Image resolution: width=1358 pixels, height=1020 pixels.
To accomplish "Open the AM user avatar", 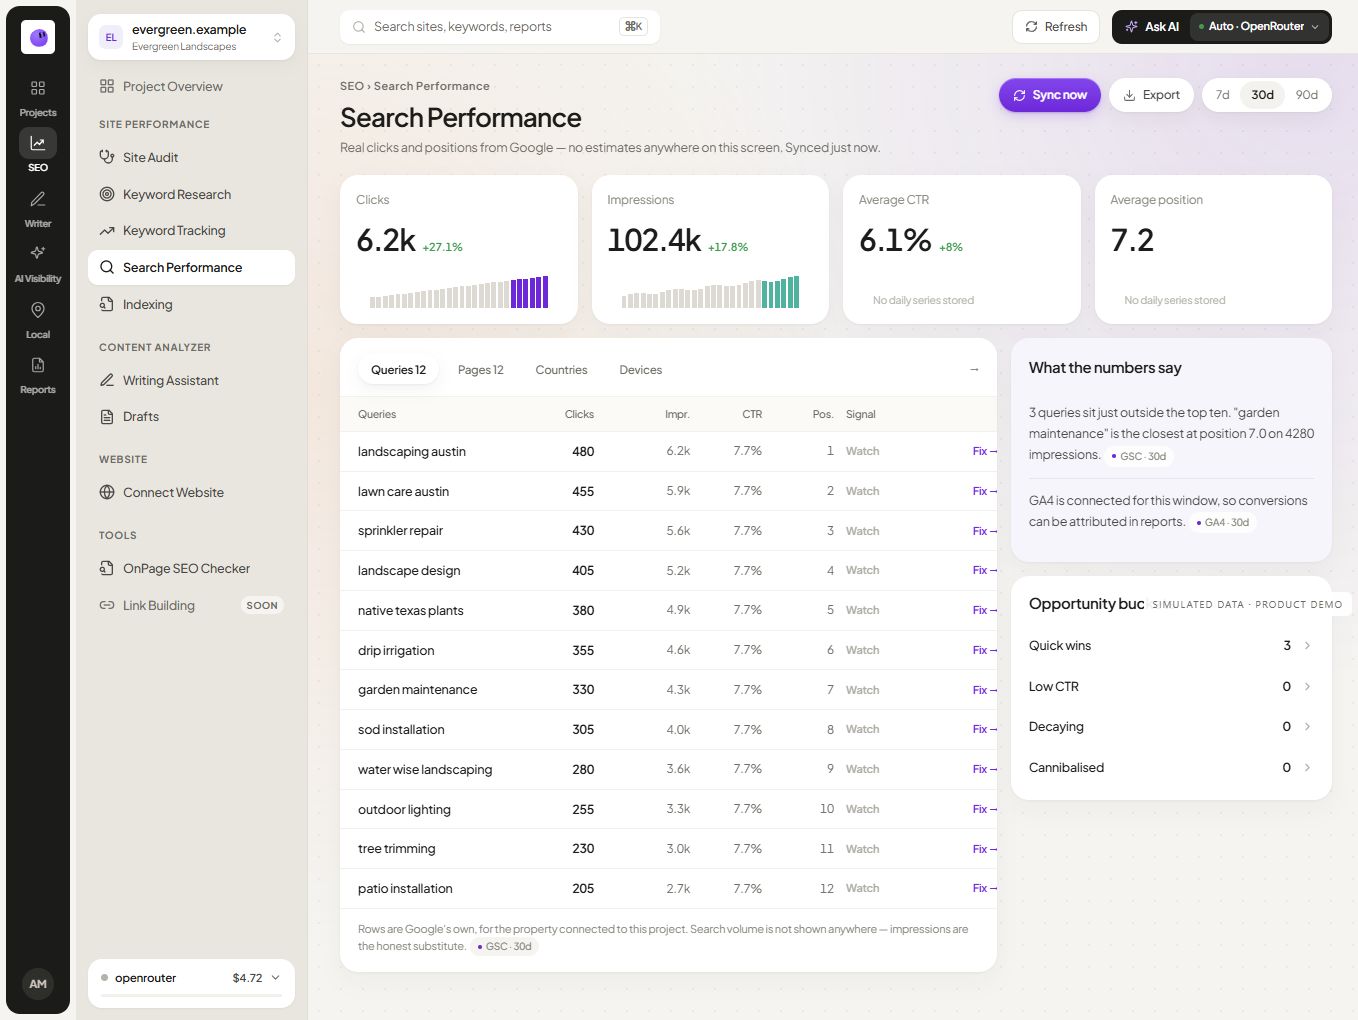I will [x=38, y=984].
